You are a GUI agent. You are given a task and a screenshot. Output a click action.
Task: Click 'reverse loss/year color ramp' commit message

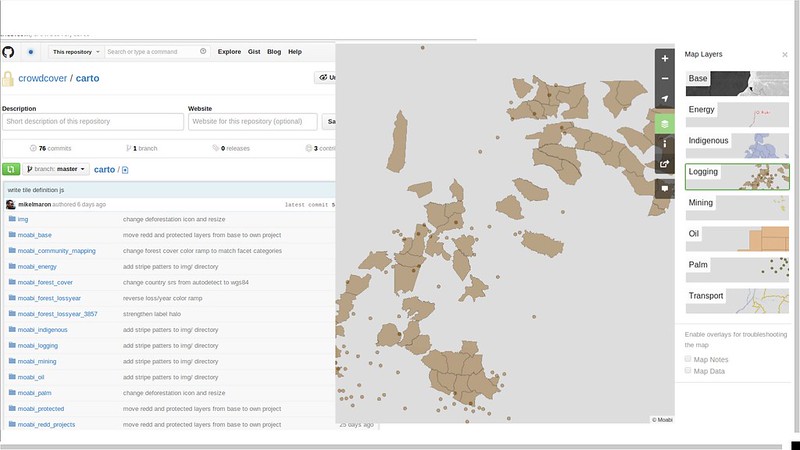point(162,298)
